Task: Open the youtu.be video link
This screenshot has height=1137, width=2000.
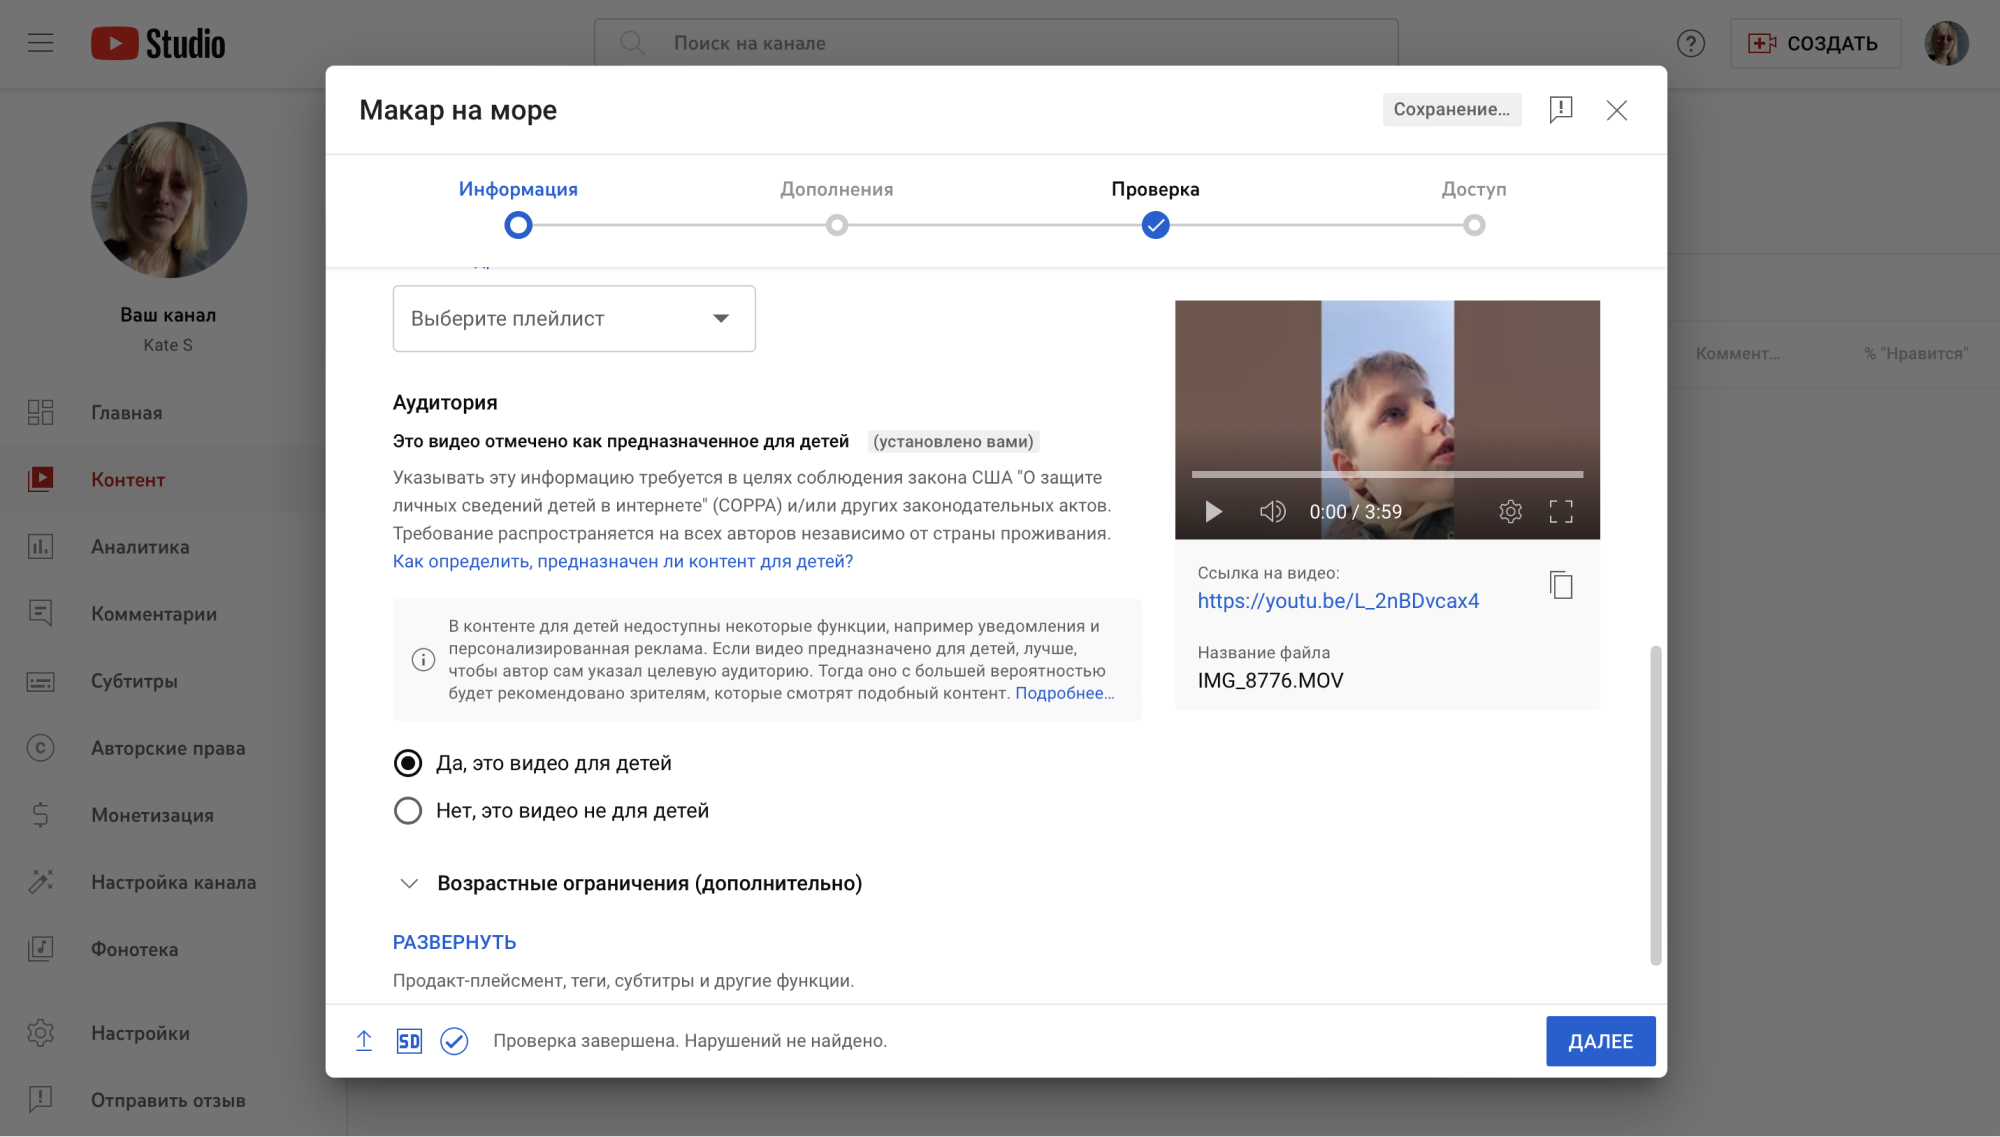Action: pos(1338,601)
